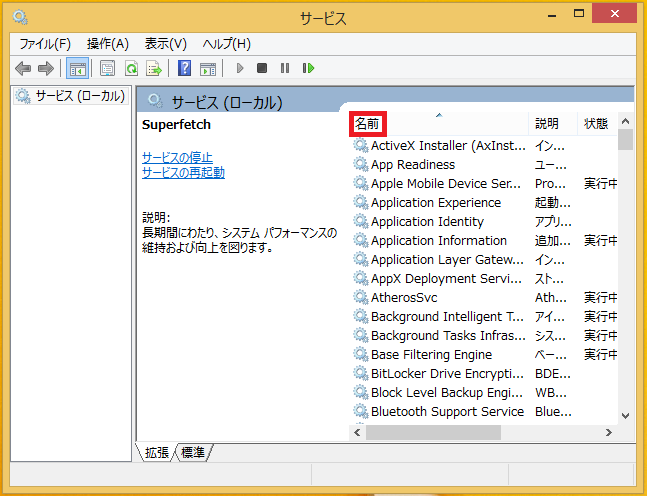
Task: Click the horizontal scrollbar left arrow
Action: 357,432
